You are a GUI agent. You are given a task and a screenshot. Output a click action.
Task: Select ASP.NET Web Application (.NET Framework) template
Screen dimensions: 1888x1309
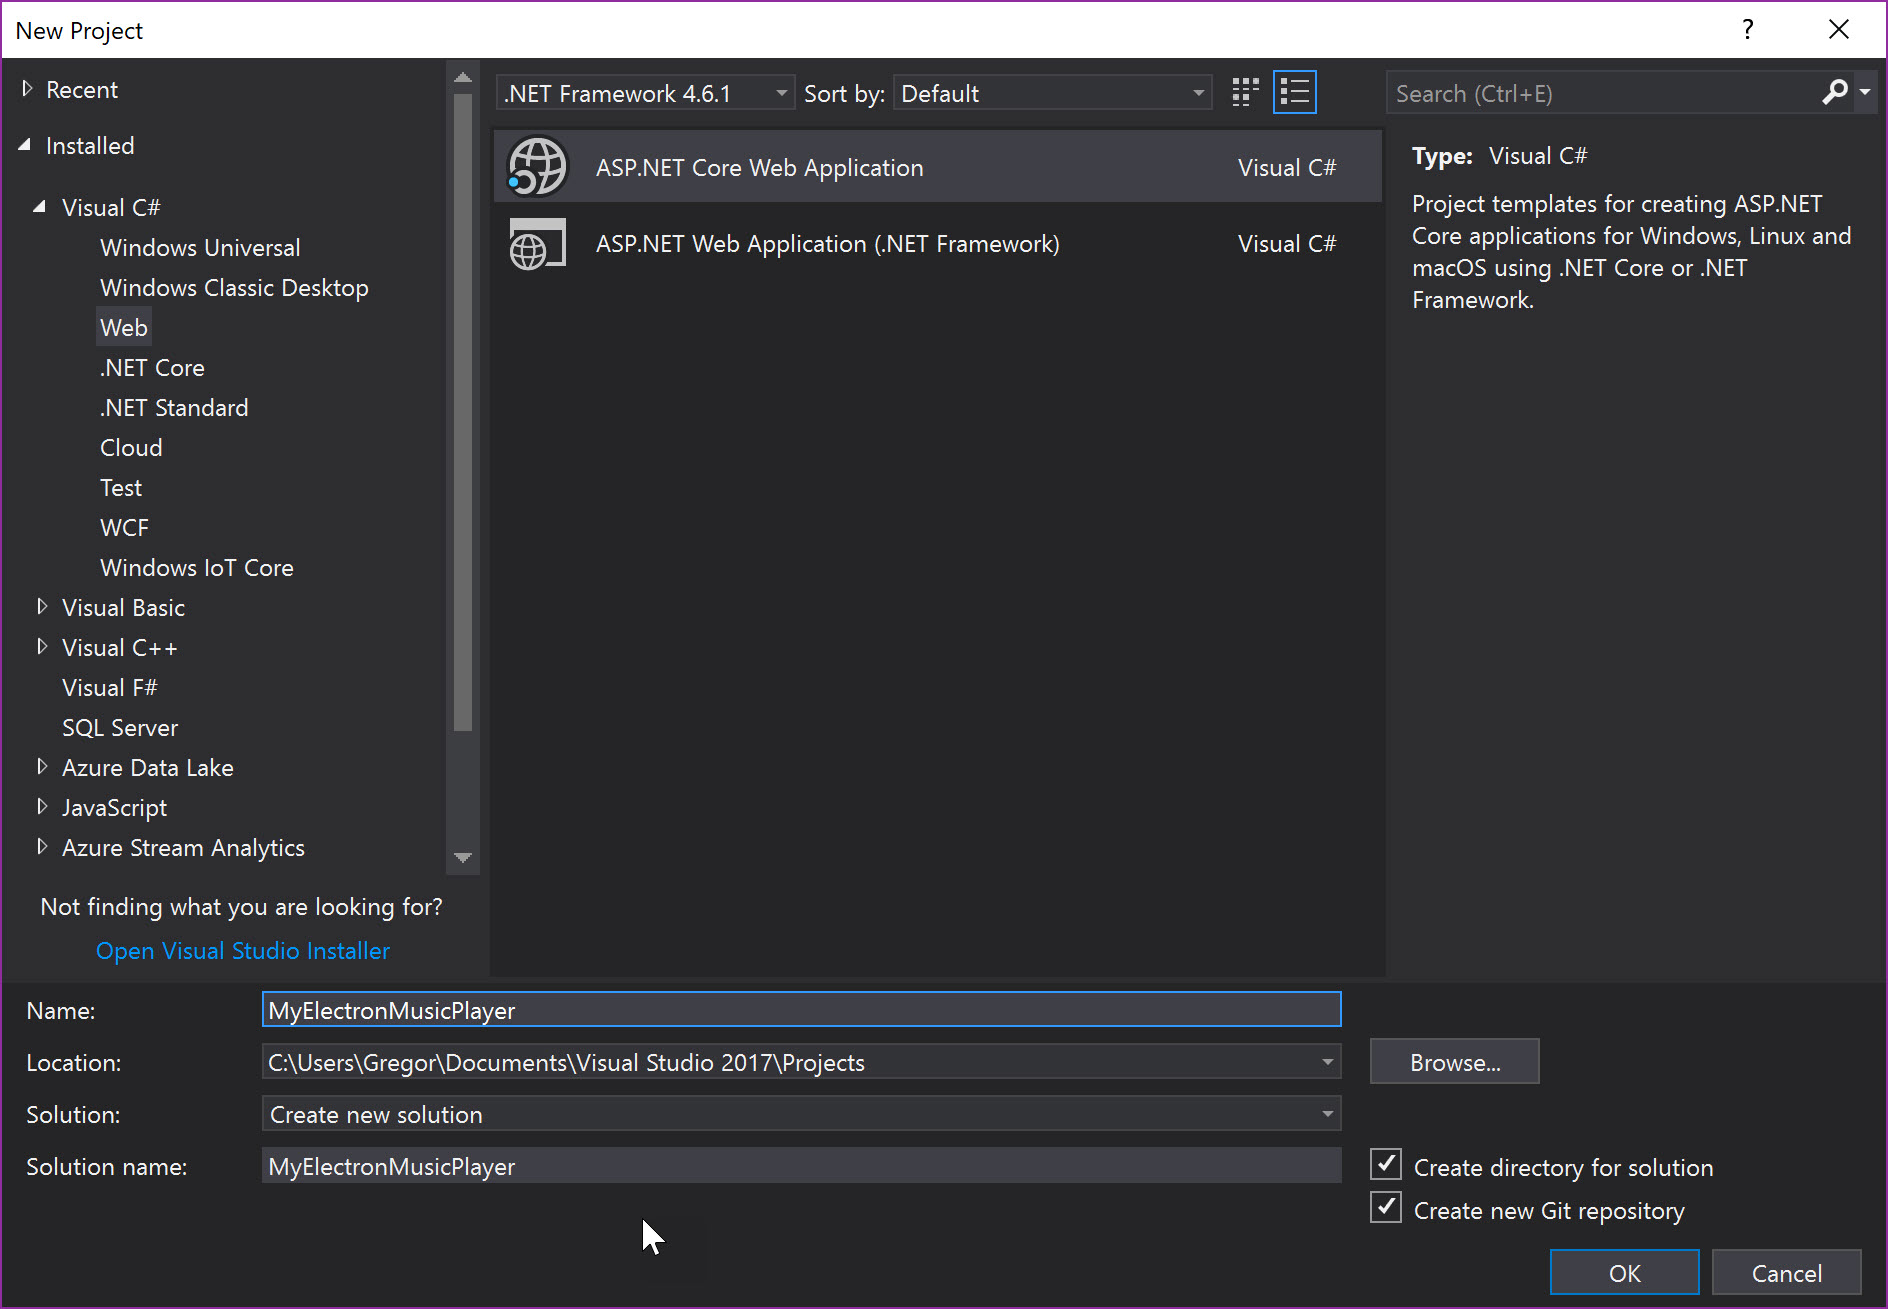(x=938, y=244)
